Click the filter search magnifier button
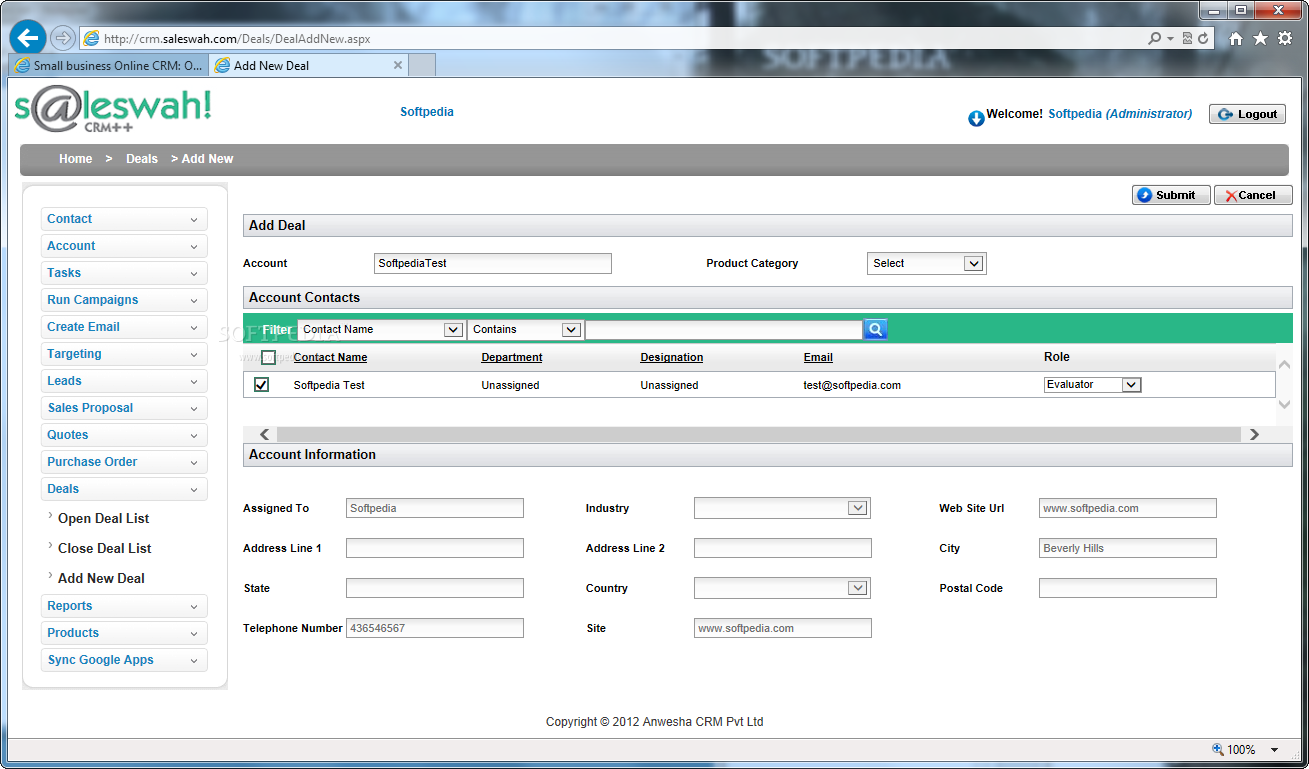Image resolution: width=1309 pixels, height=769 pixels. (x=875, y=329)
